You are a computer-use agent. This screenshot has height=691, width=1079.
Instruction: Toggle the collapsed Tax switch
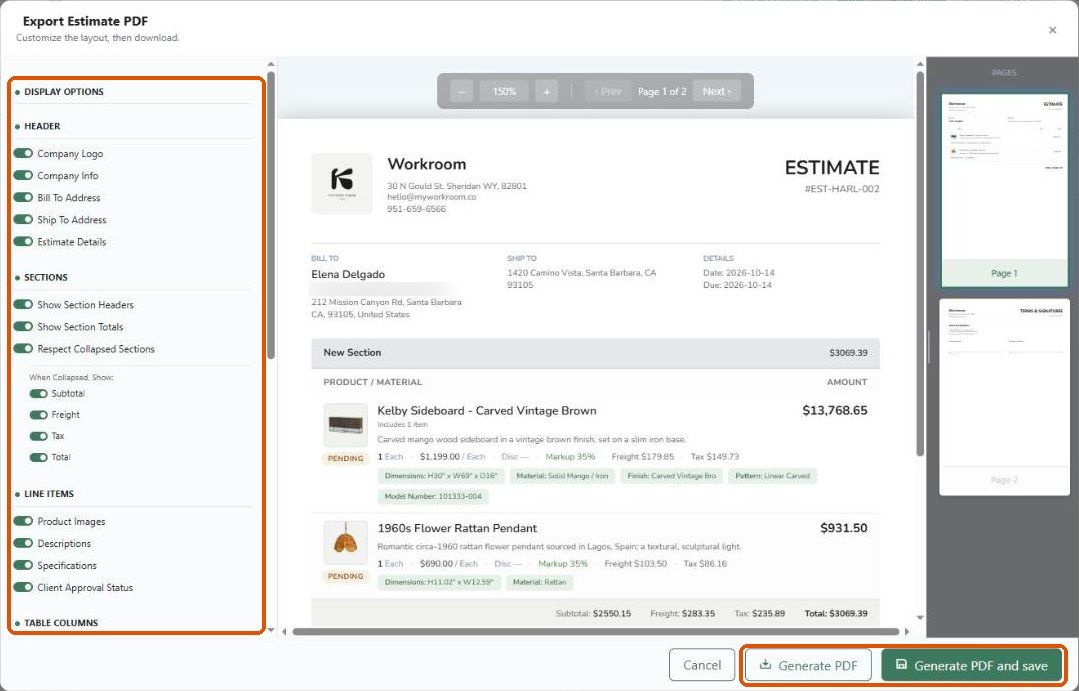click(39, 436)
